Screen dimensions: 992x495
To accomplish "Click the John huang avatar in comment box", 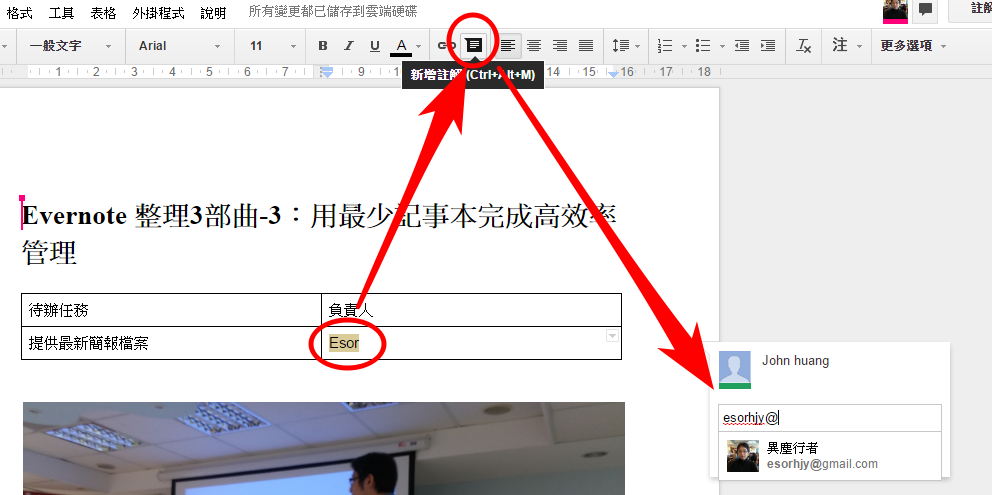I will [x=735, y=370].
